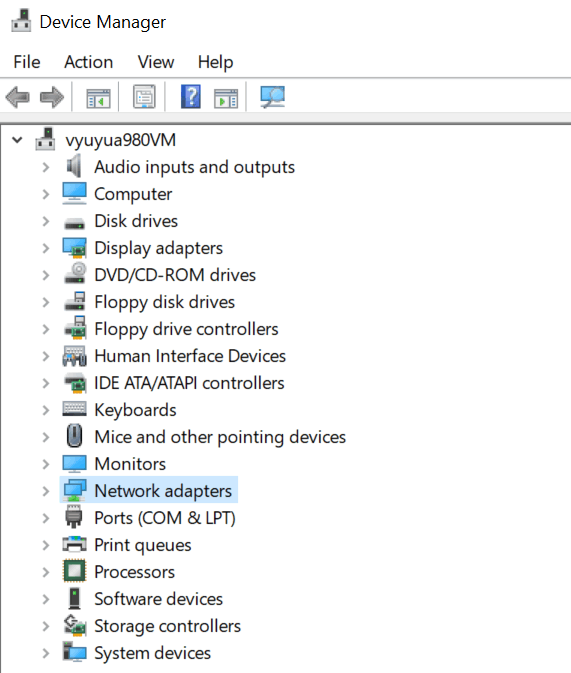This screenshot has height=673, width=571.
Task: Expand the Disk drives category
Action: point(46,221)
